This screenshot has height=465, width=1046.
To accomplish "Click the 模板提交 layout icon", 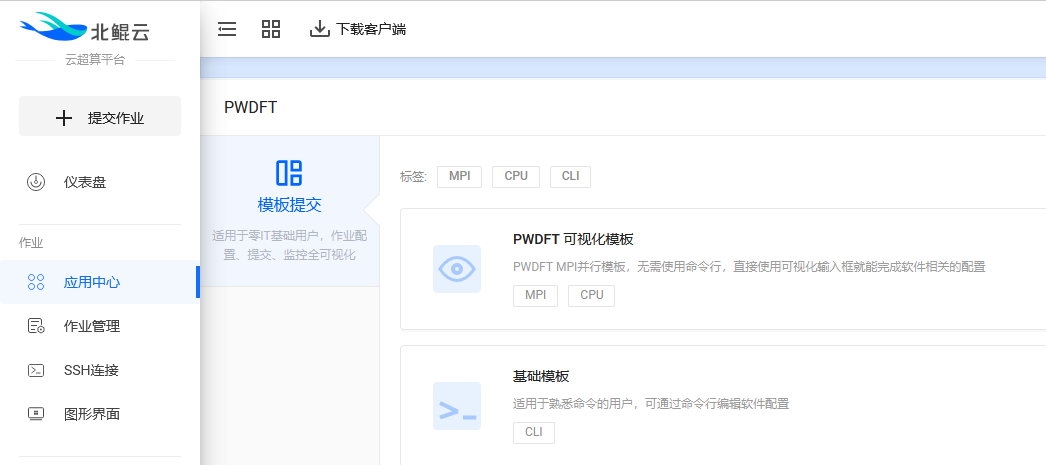I will [x=289, y=173].
